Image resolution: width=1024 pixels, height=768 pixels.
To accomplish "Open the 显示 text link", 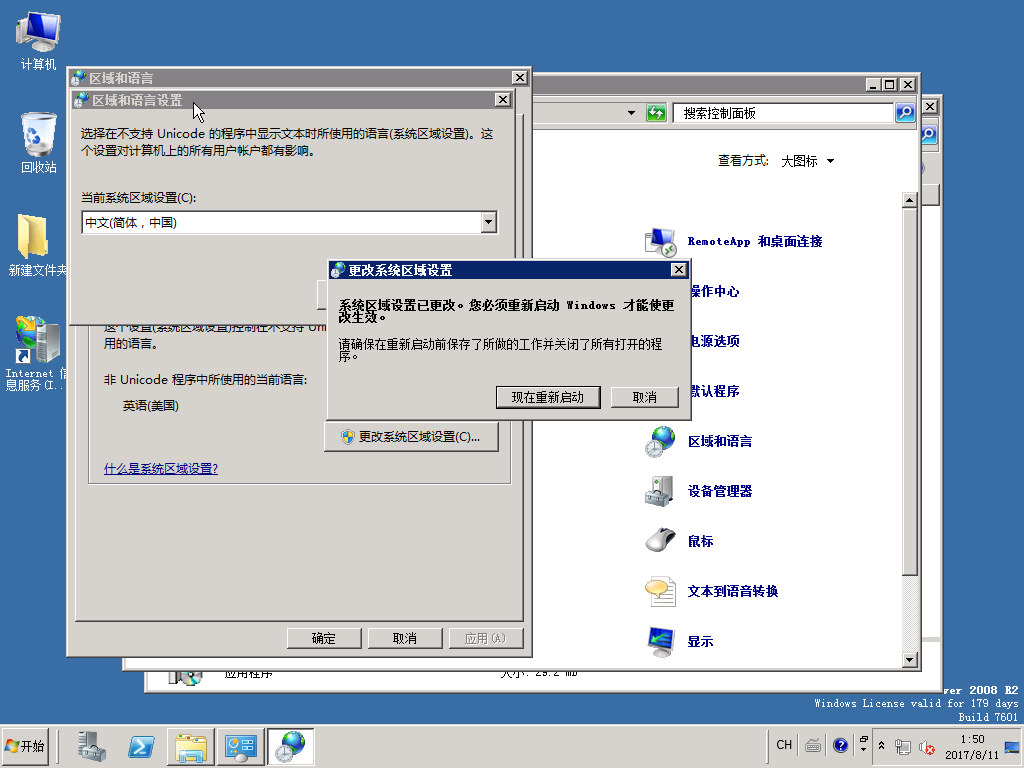I will [x=700, y=641].
